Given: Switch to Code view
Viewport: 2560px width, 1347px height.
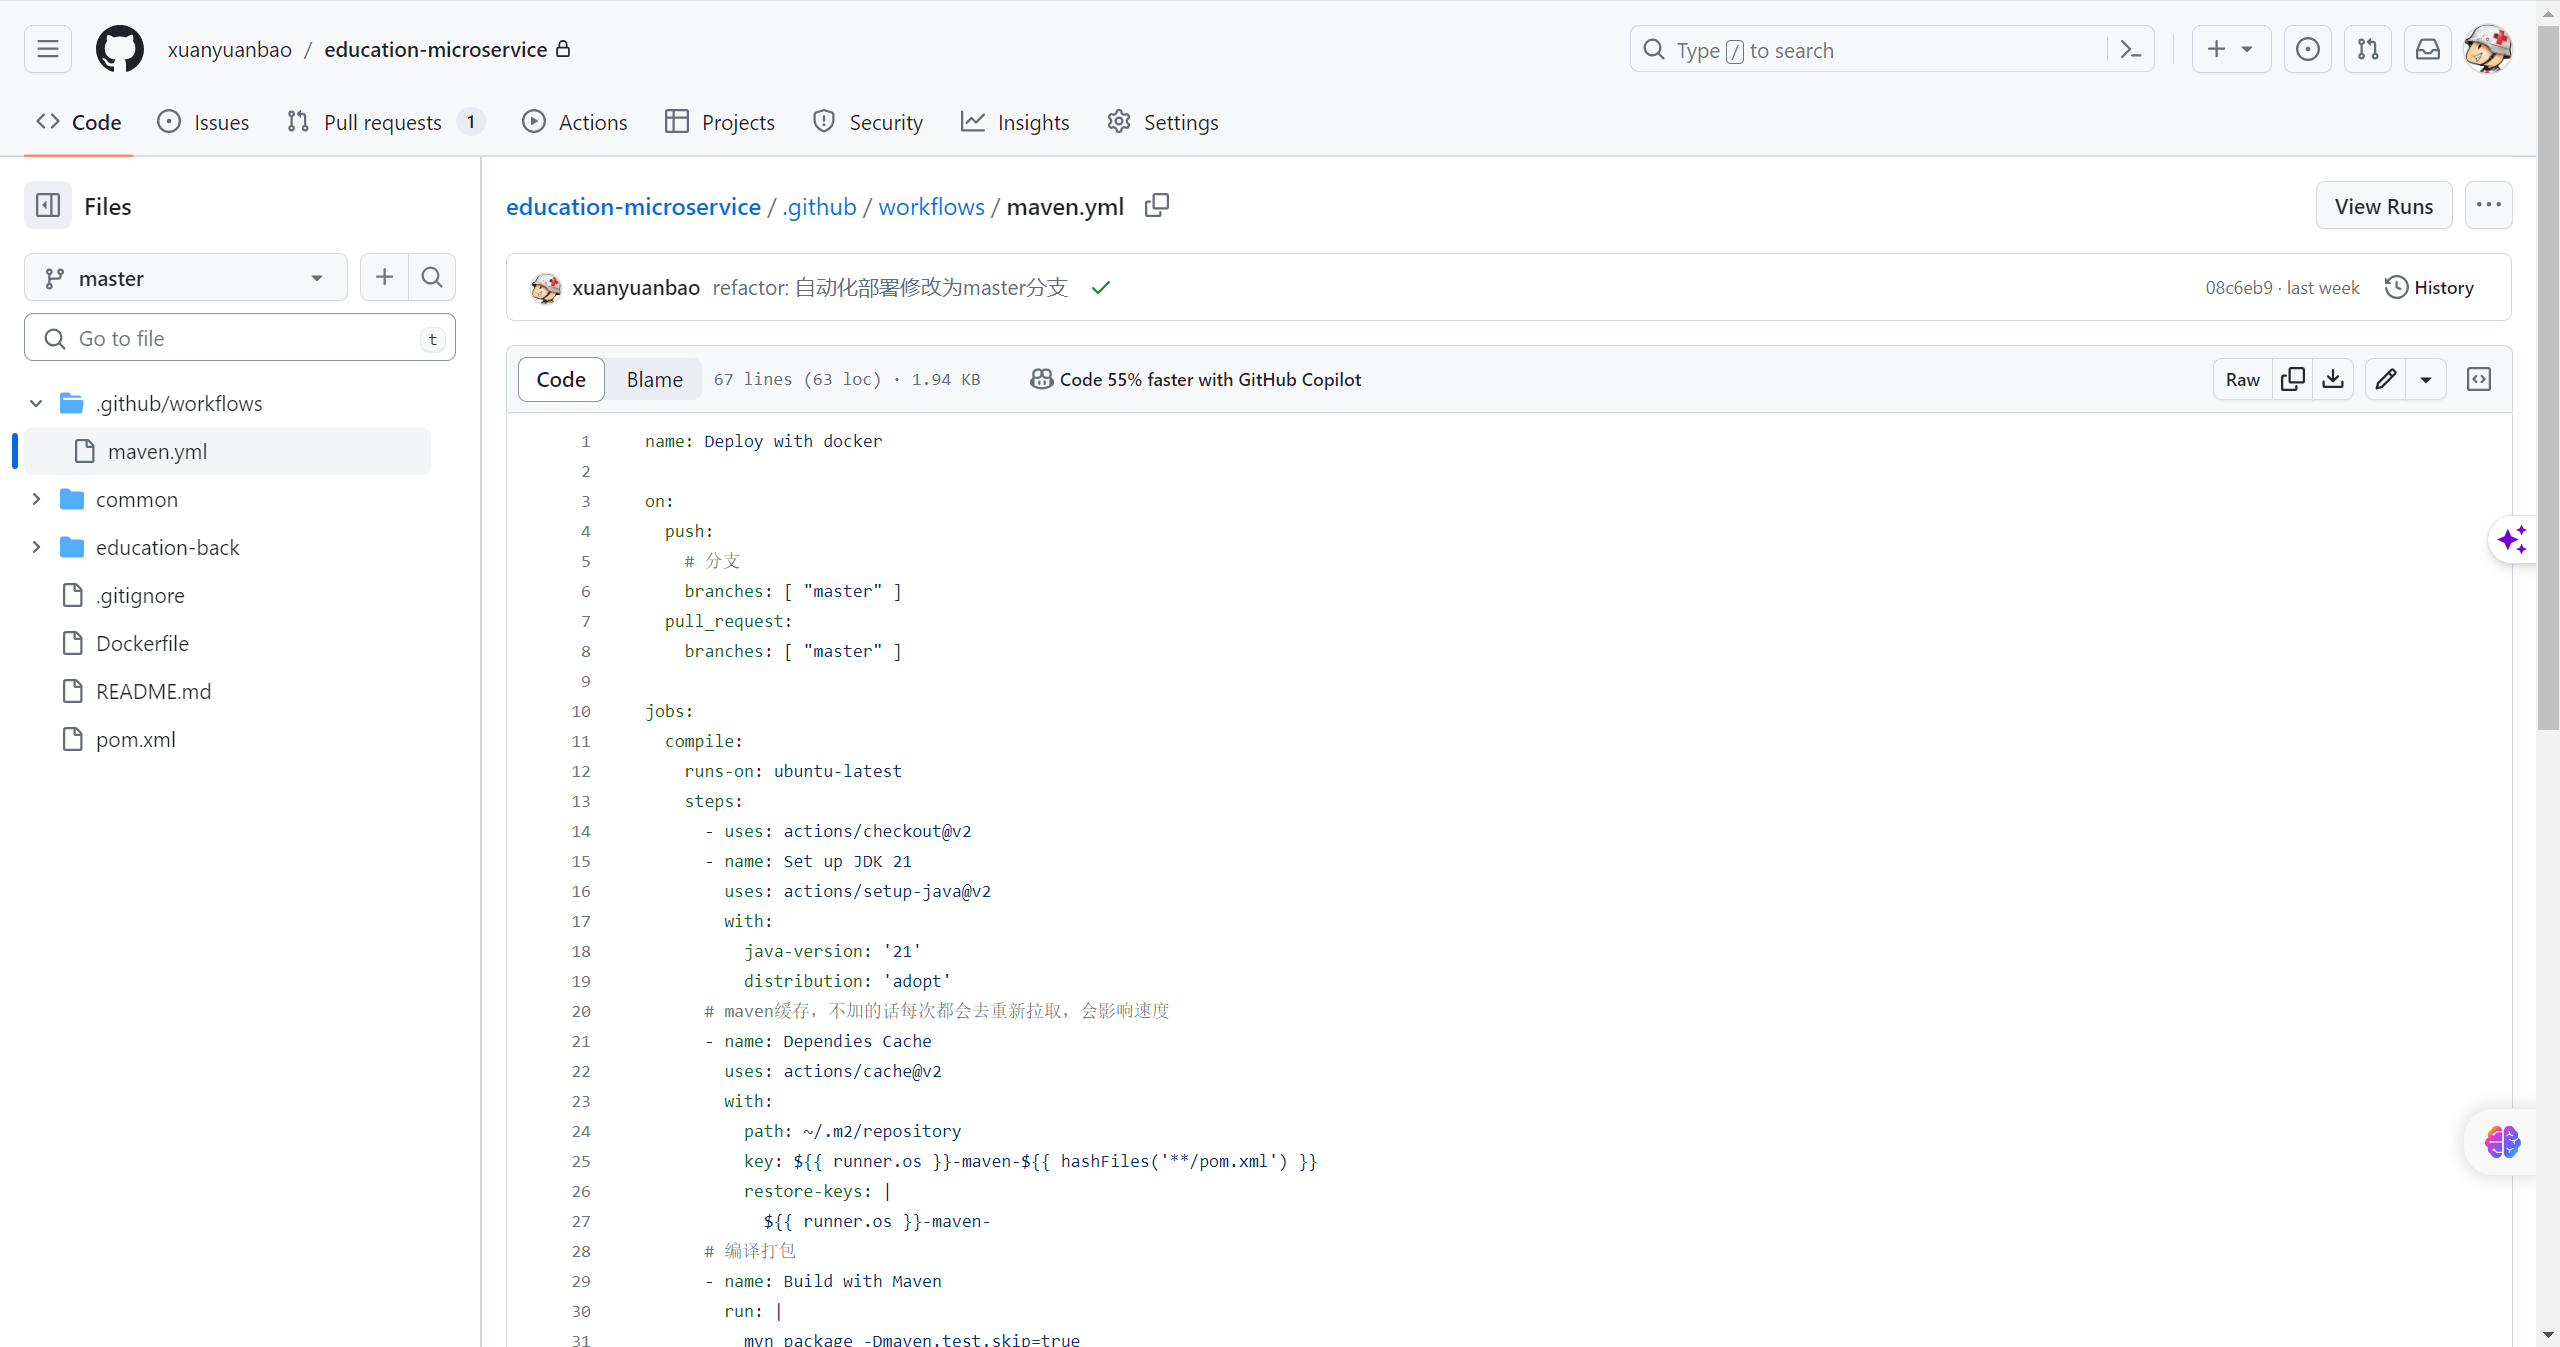Looking at the screenshot, I should tap(560, 379).
